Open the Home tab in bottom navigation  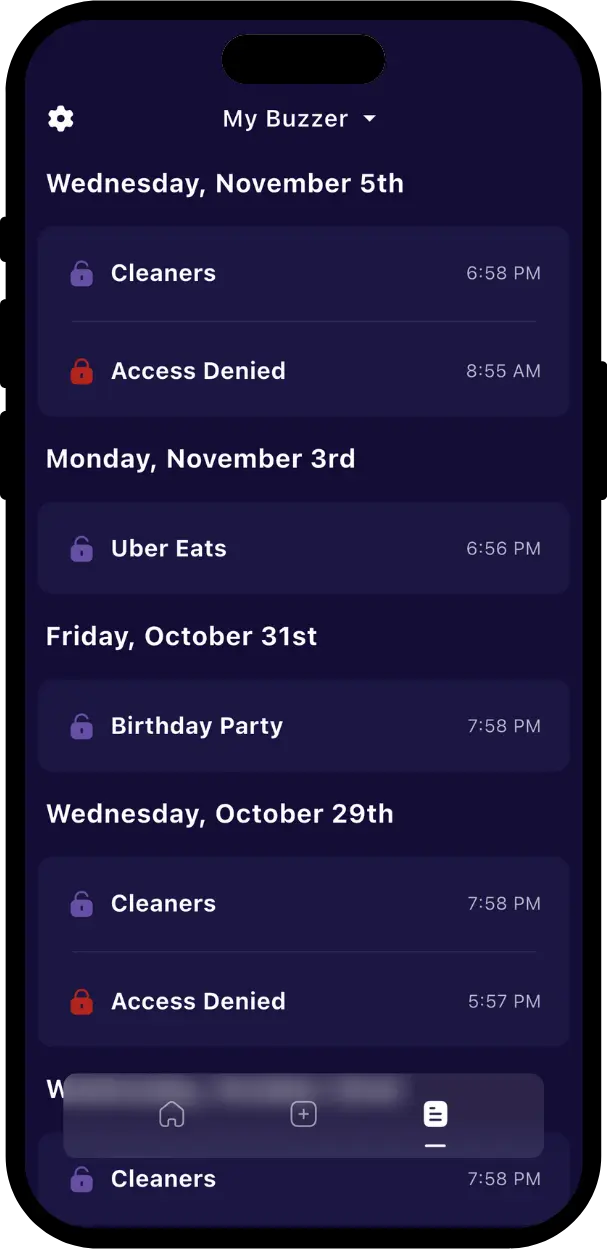172,1113
